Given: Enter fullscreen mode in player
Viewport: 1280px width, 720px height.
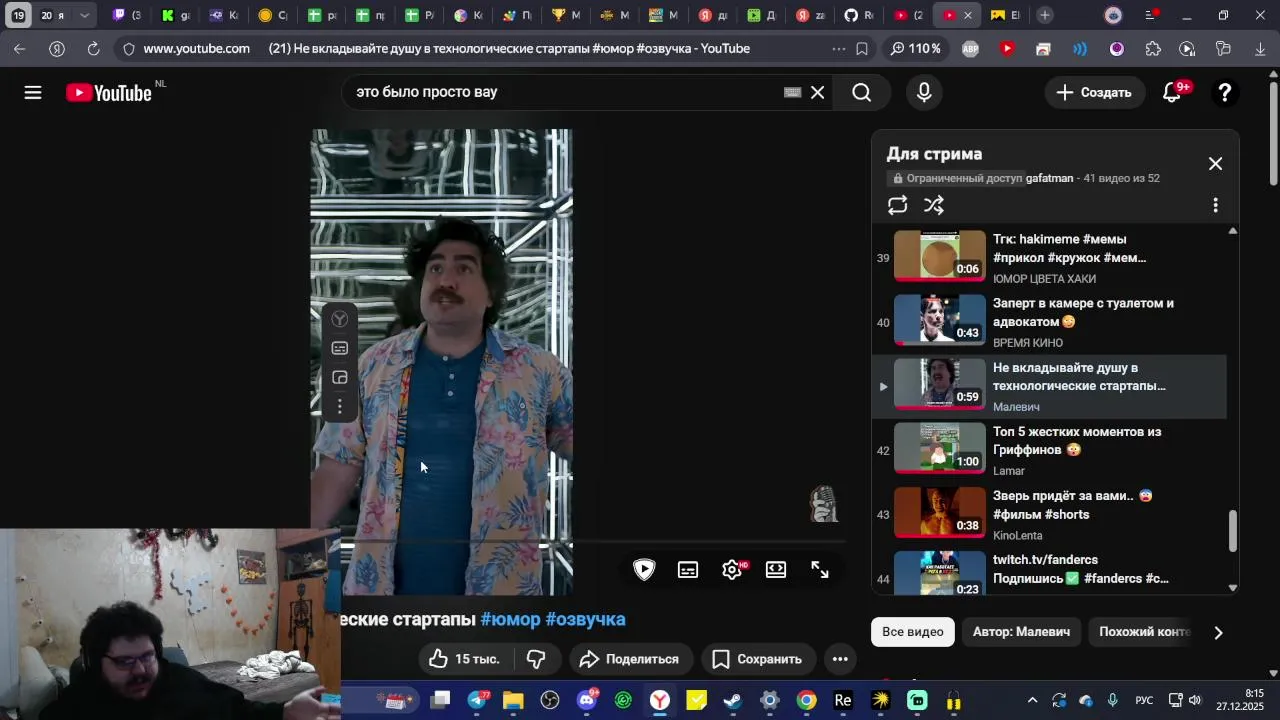Looking at the screenshot, I should pos(820,570).
